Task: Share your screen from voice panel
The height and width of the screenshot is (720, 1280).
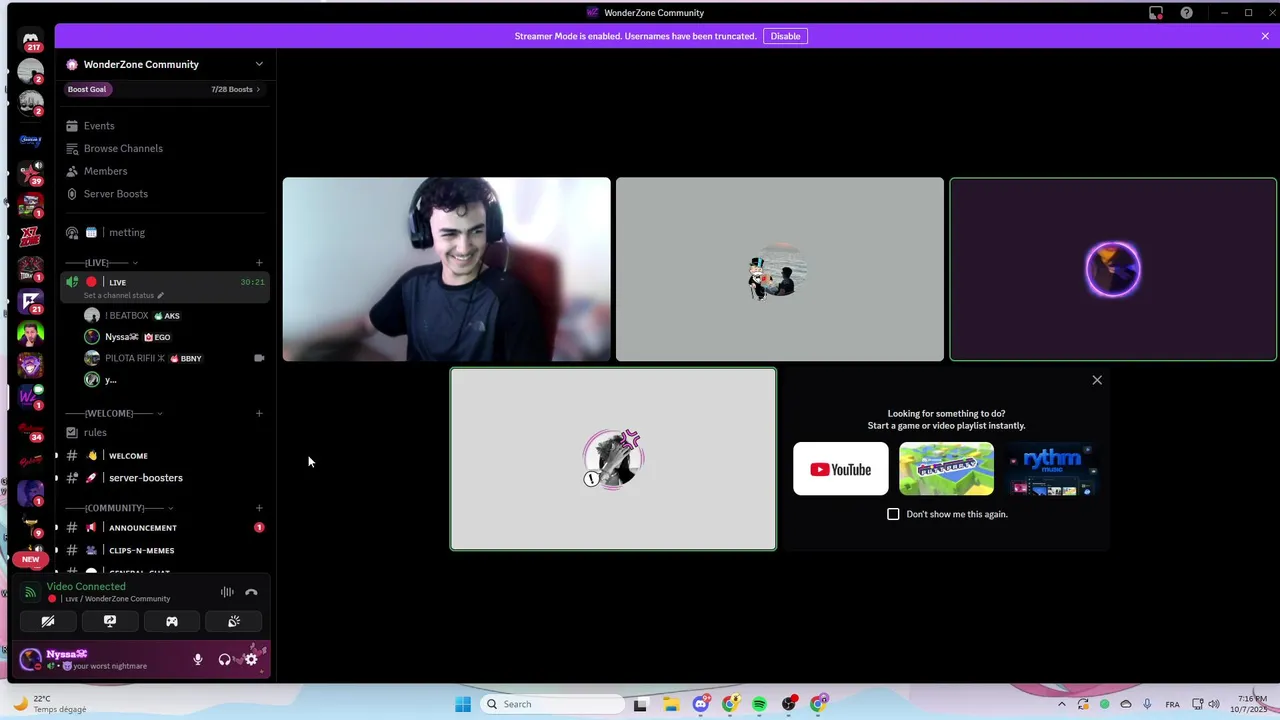Action: click(x=110, y=621)
